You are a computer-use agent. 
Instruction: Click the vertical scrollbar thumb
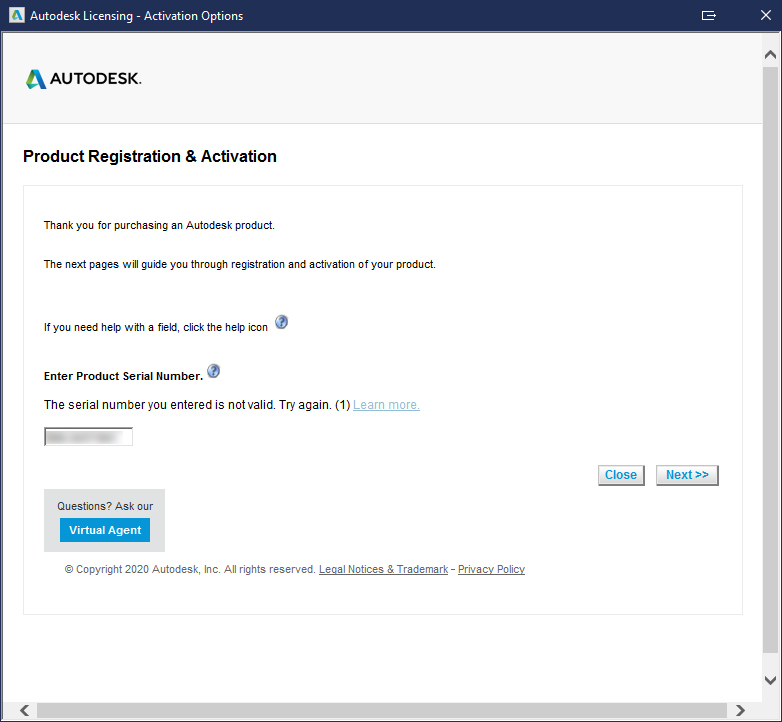[x=771, y=359]
